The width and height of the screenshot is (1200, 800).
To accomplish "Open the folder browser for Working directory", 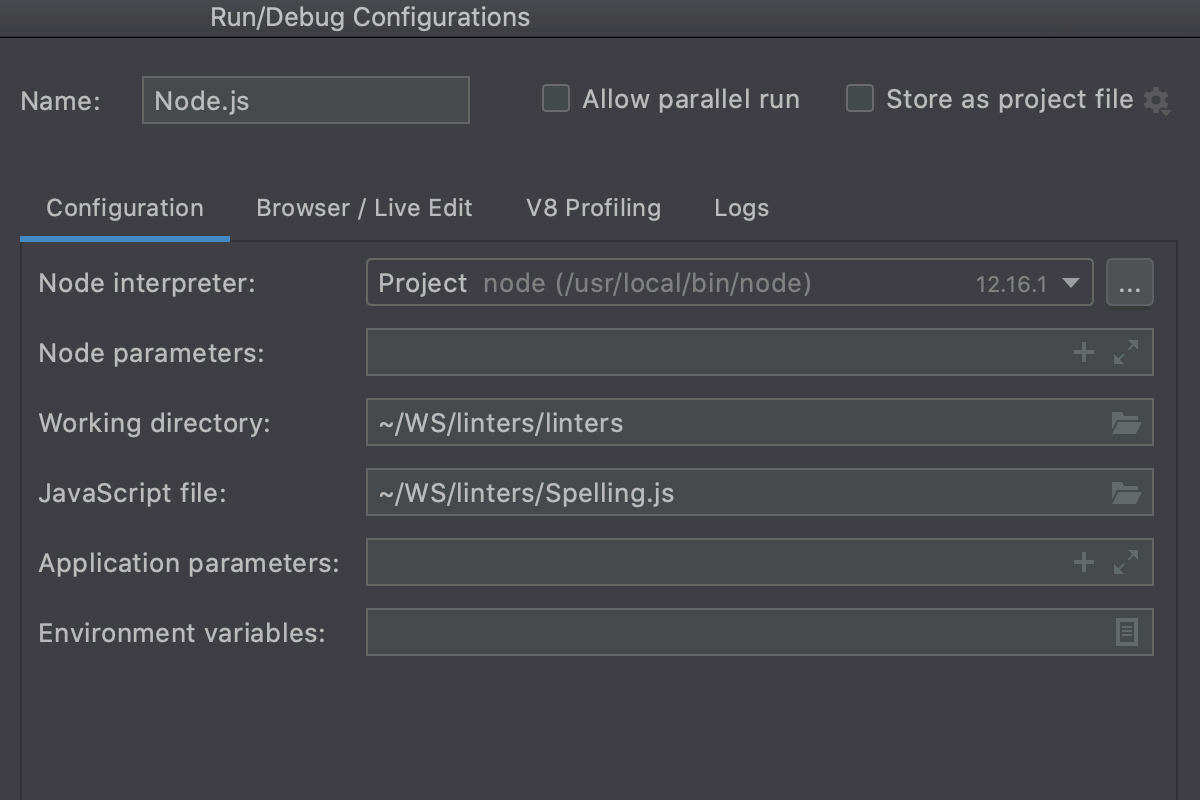I will click(x=1127, y=422).
